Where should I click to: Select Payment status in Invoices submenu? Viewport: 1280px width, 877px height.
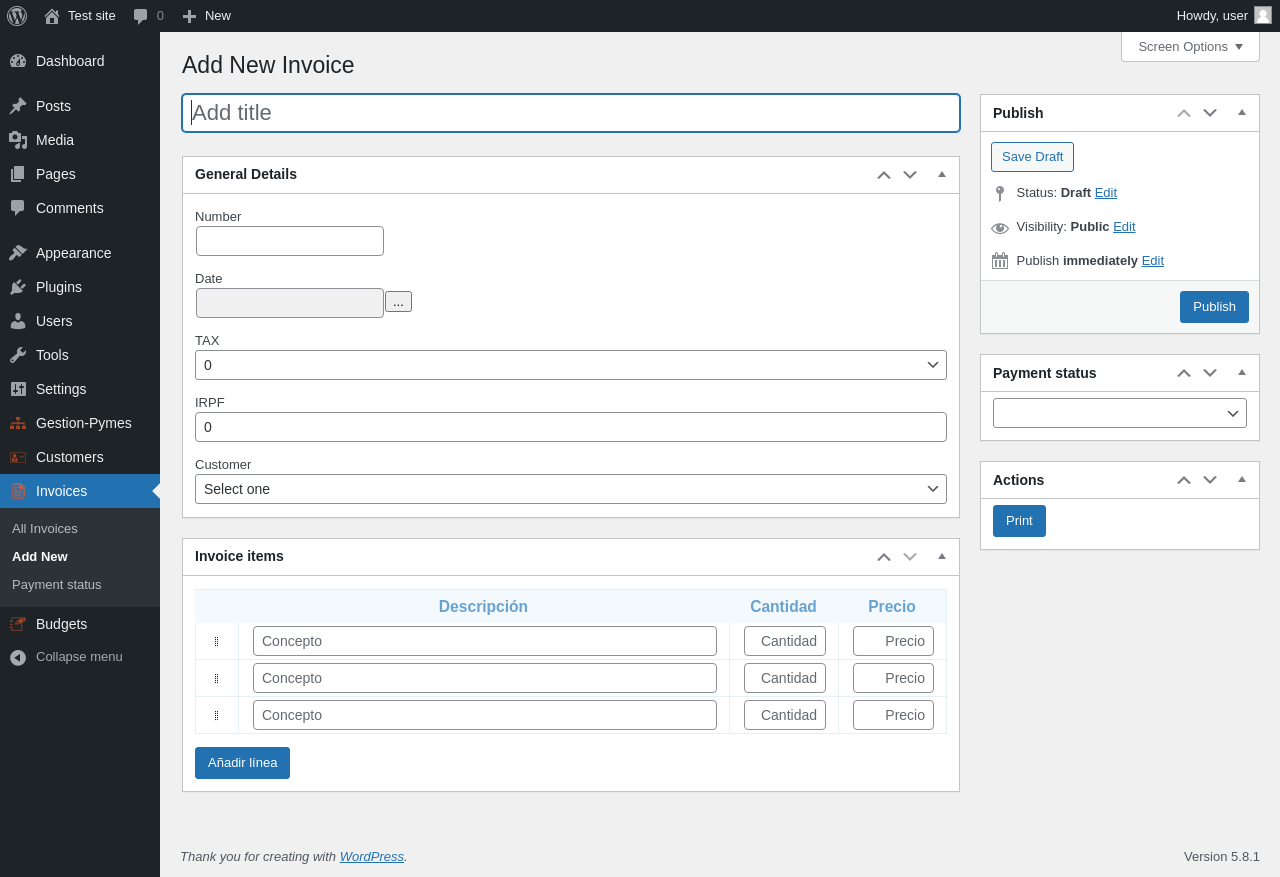[x=57, y=584]
